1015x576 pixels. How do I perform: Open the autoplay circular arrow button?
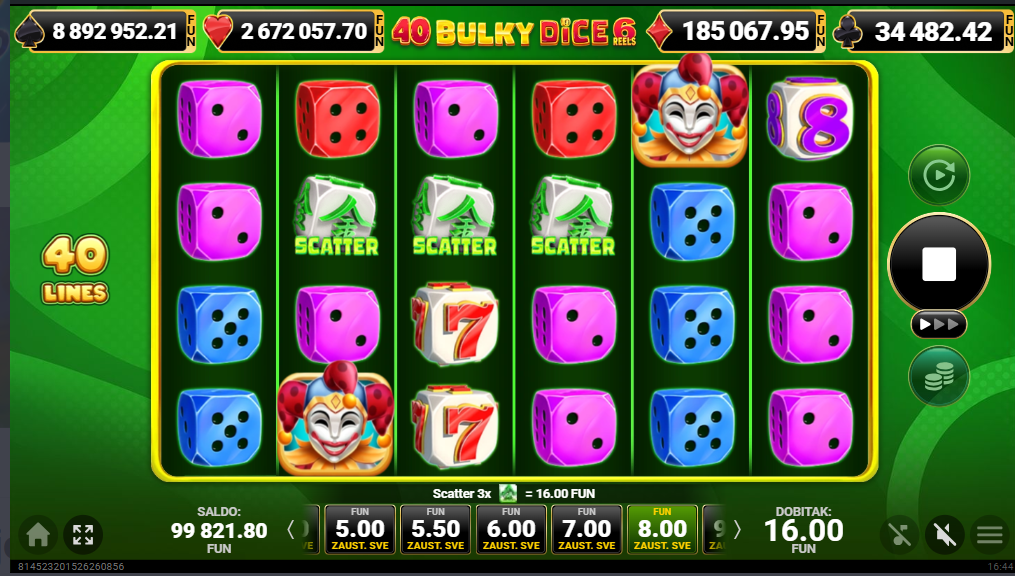939,175
